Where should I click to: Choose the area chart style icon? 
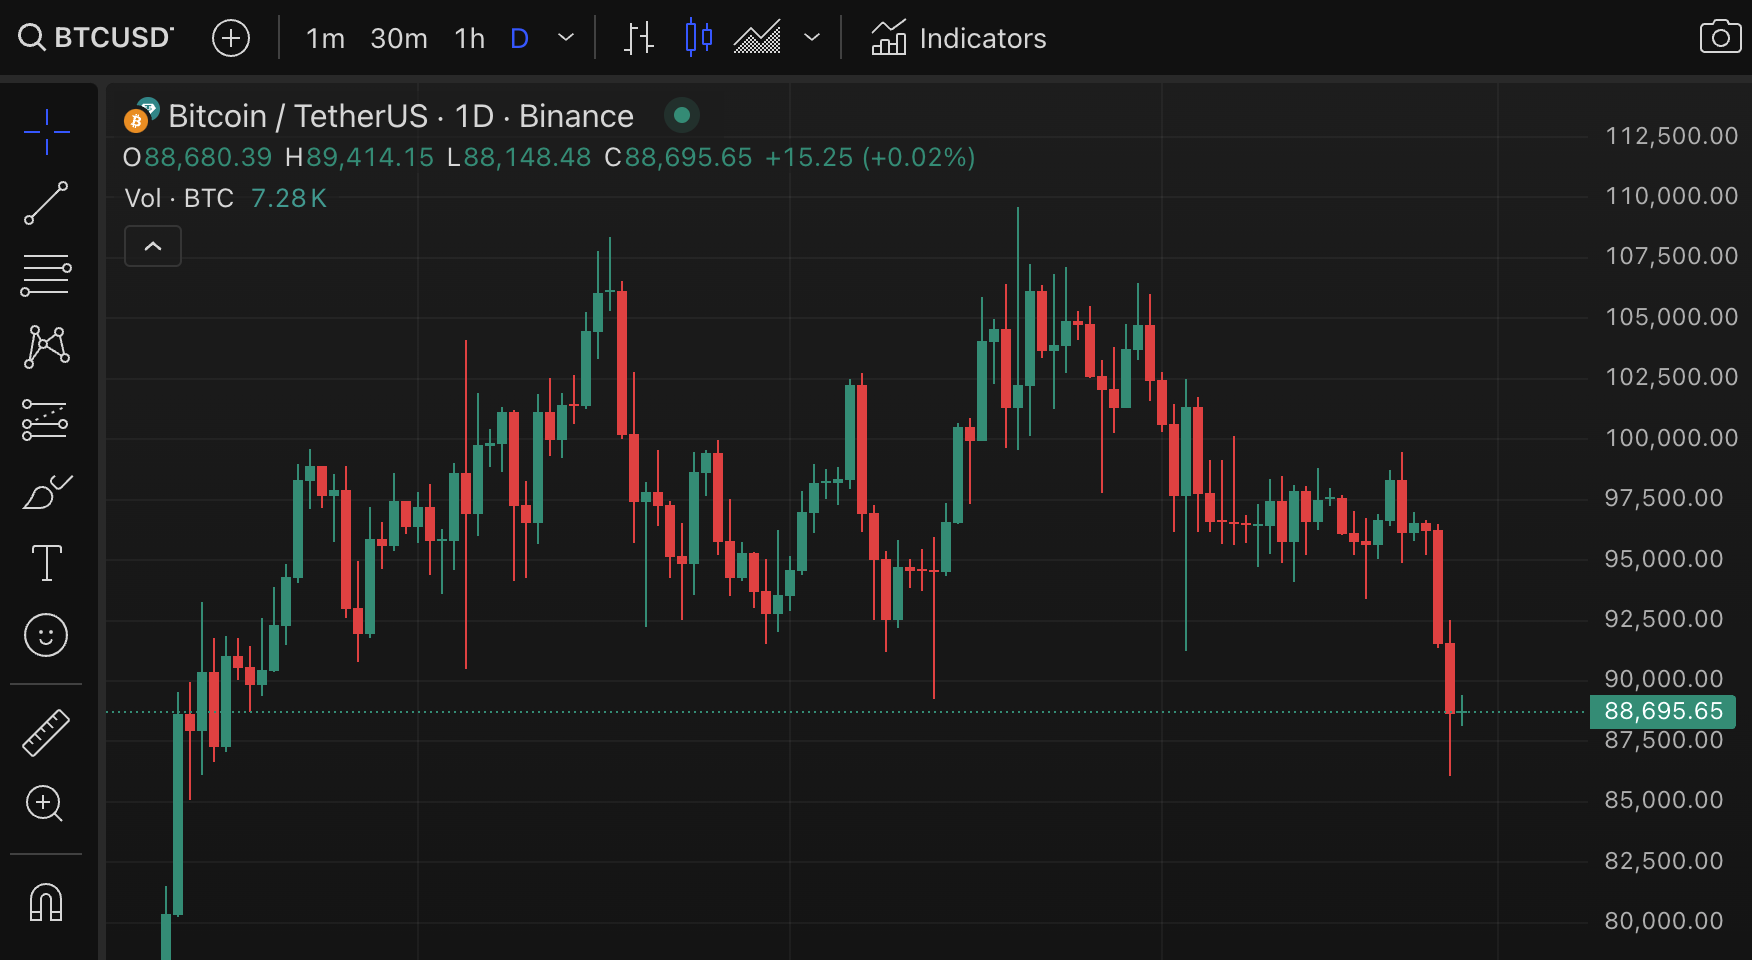tap(757, 38)
